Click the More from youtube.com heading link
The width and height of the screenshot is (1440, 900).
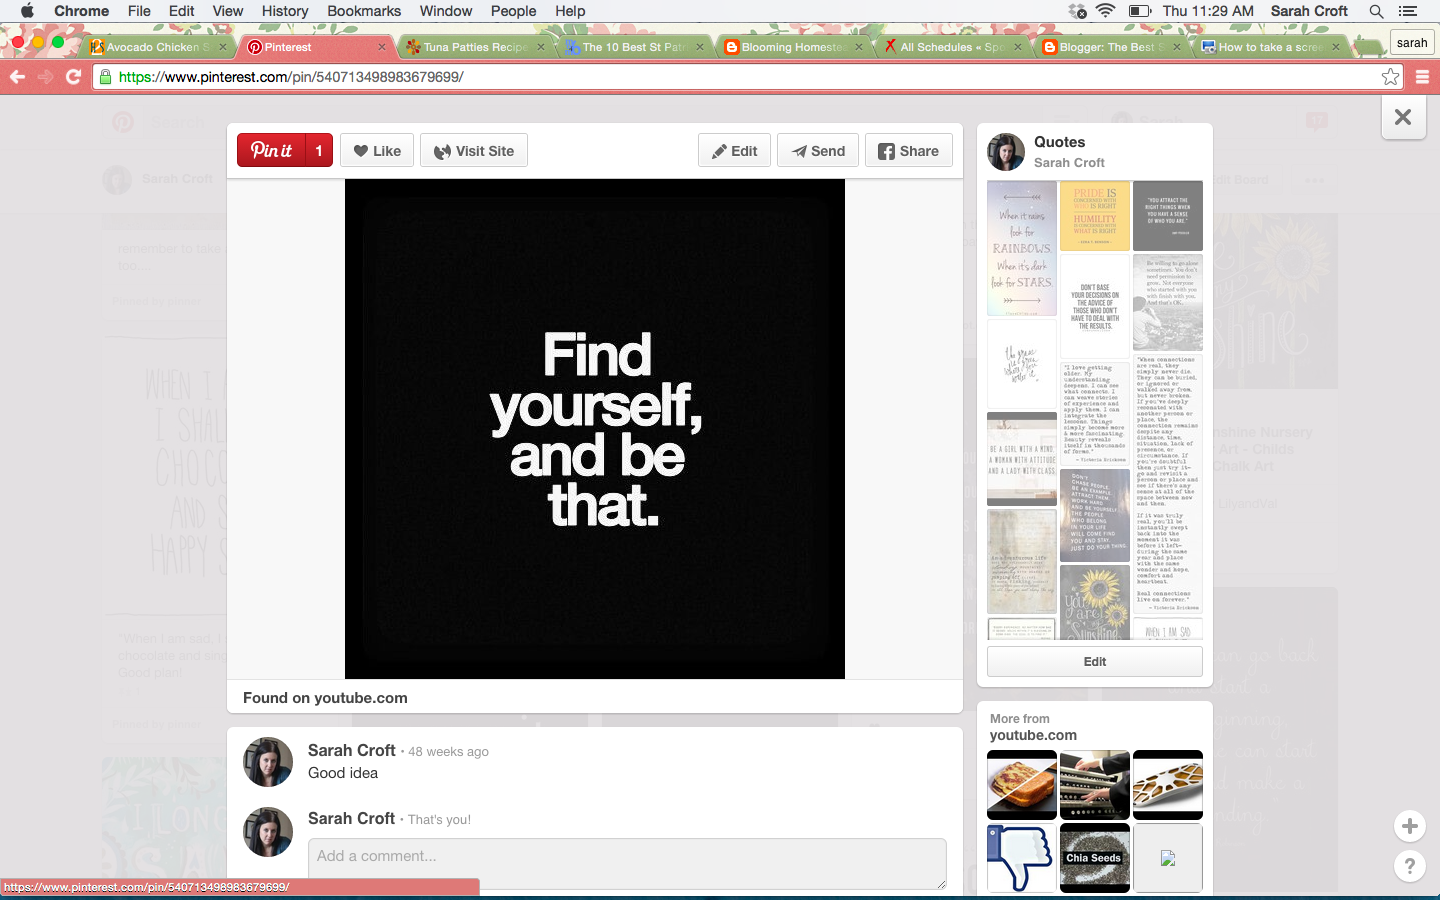click(1033, 727)
